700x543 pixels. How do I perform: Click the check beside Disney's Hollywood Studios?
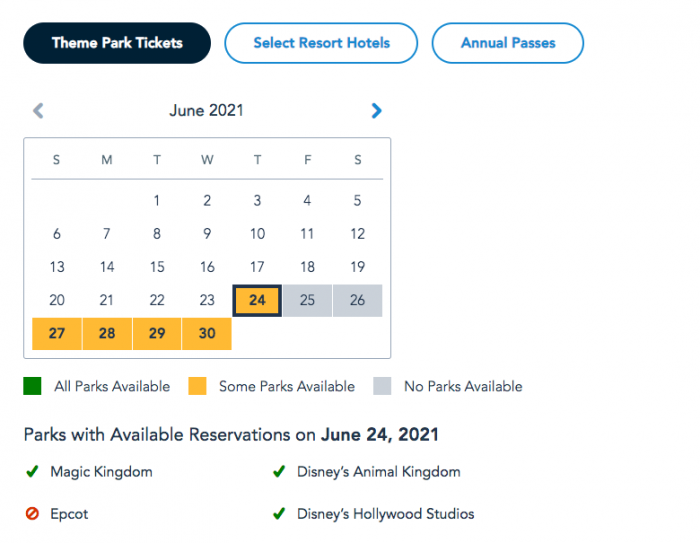tap(279, 514)
